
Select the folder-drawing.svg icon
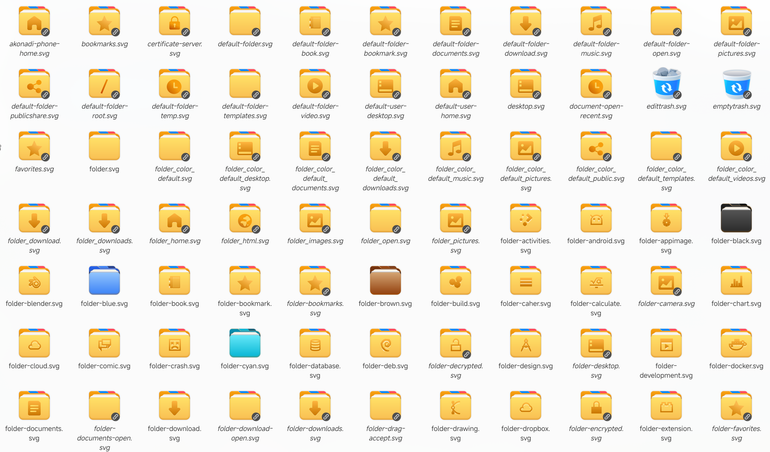point(455,406)
